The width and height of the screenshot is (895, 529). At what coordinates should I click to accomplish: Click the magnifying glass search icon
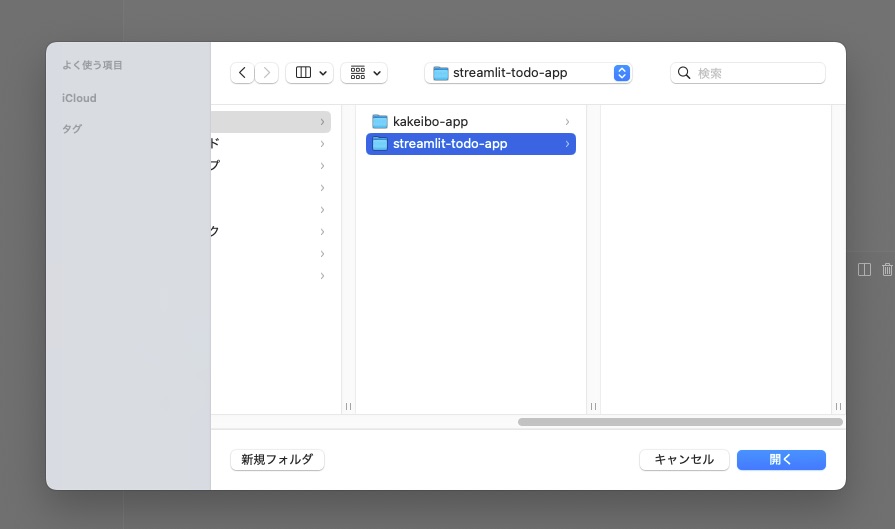tap(685, 73)
